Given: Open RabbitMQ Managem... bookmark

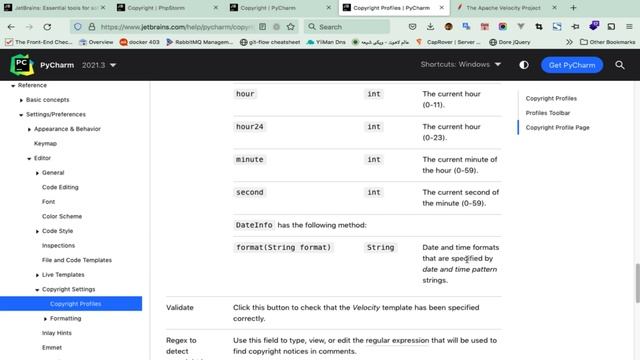Looking at the screenshot, I should point(200,42).
